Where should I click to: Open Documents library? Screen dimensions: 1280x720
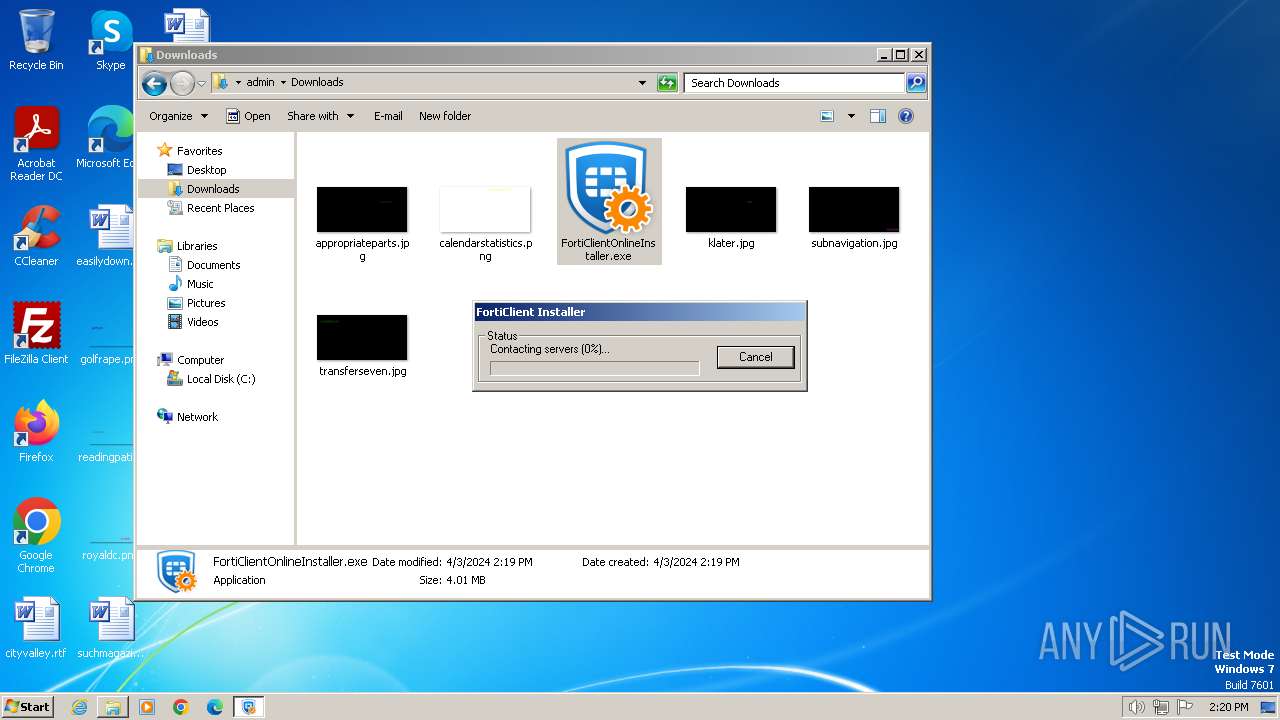(x=203, y=265)
